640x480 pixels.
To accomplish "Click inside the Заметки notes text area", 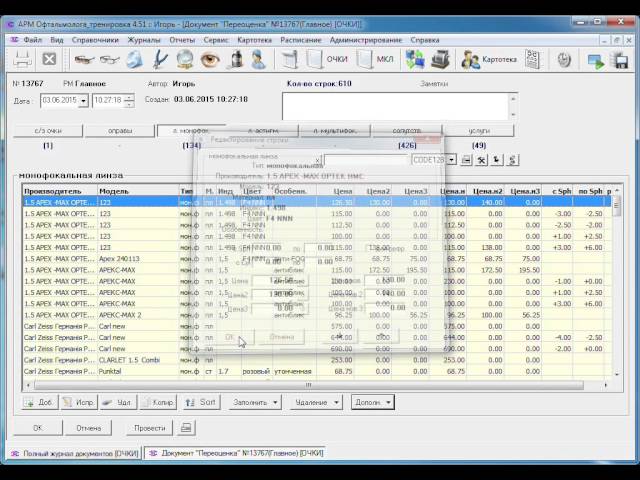I will [395, 106].
